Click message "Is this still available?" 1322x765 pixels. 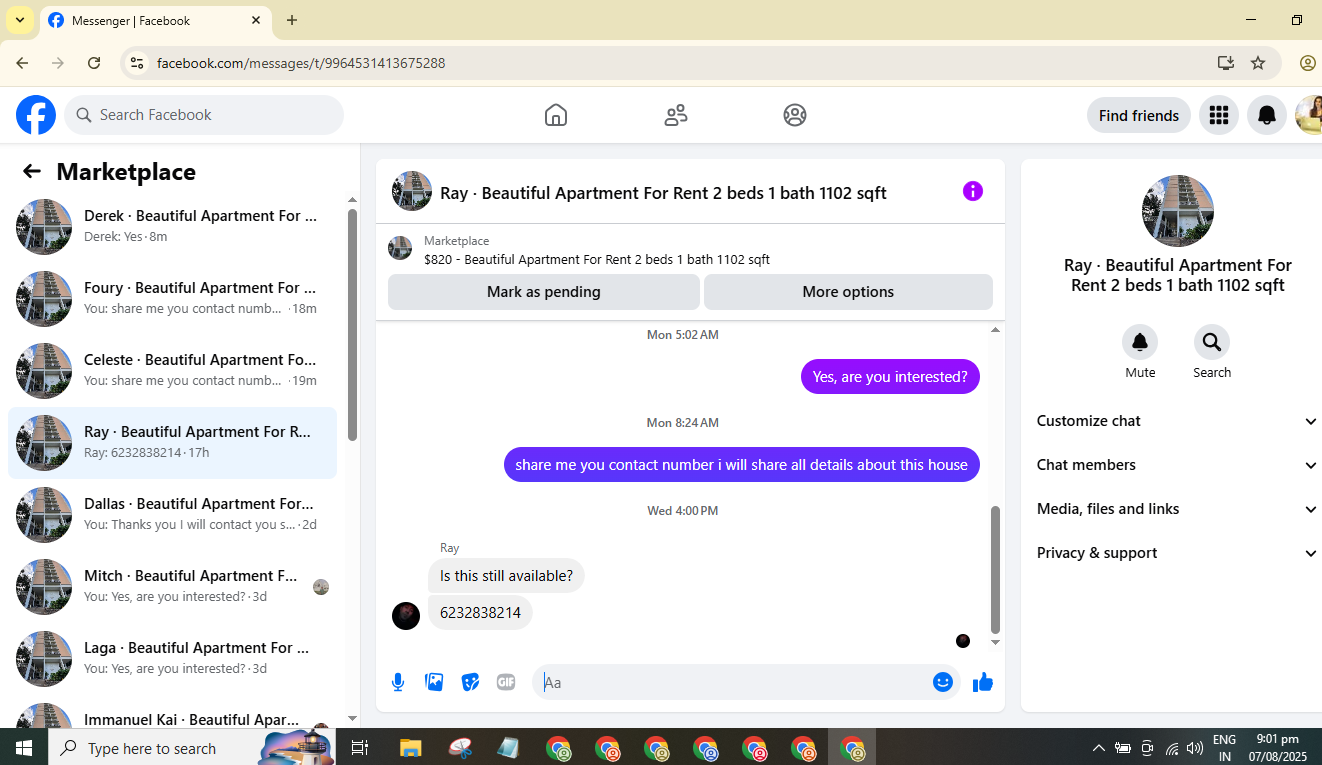click(x=506, y=576)
